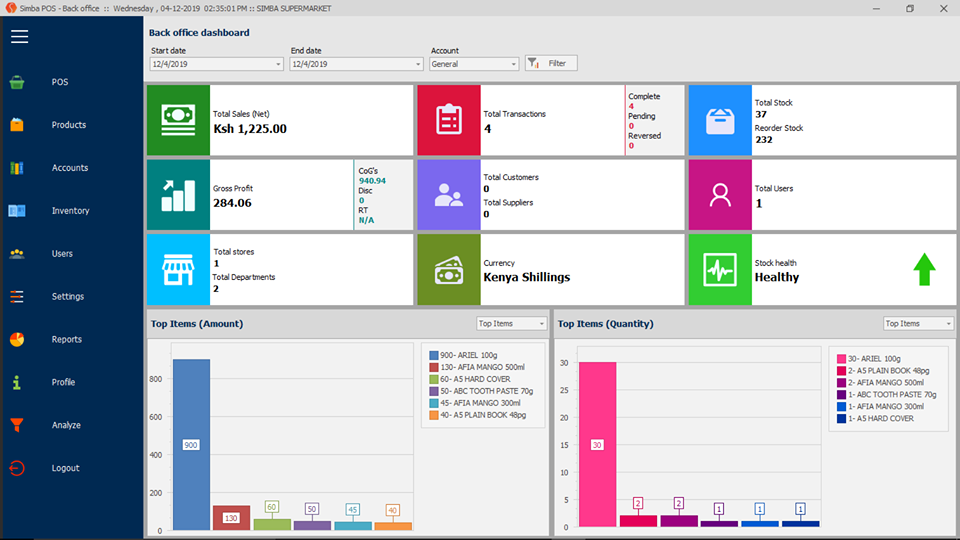Select the Analyze sidebar label

[x=66, y=425]
